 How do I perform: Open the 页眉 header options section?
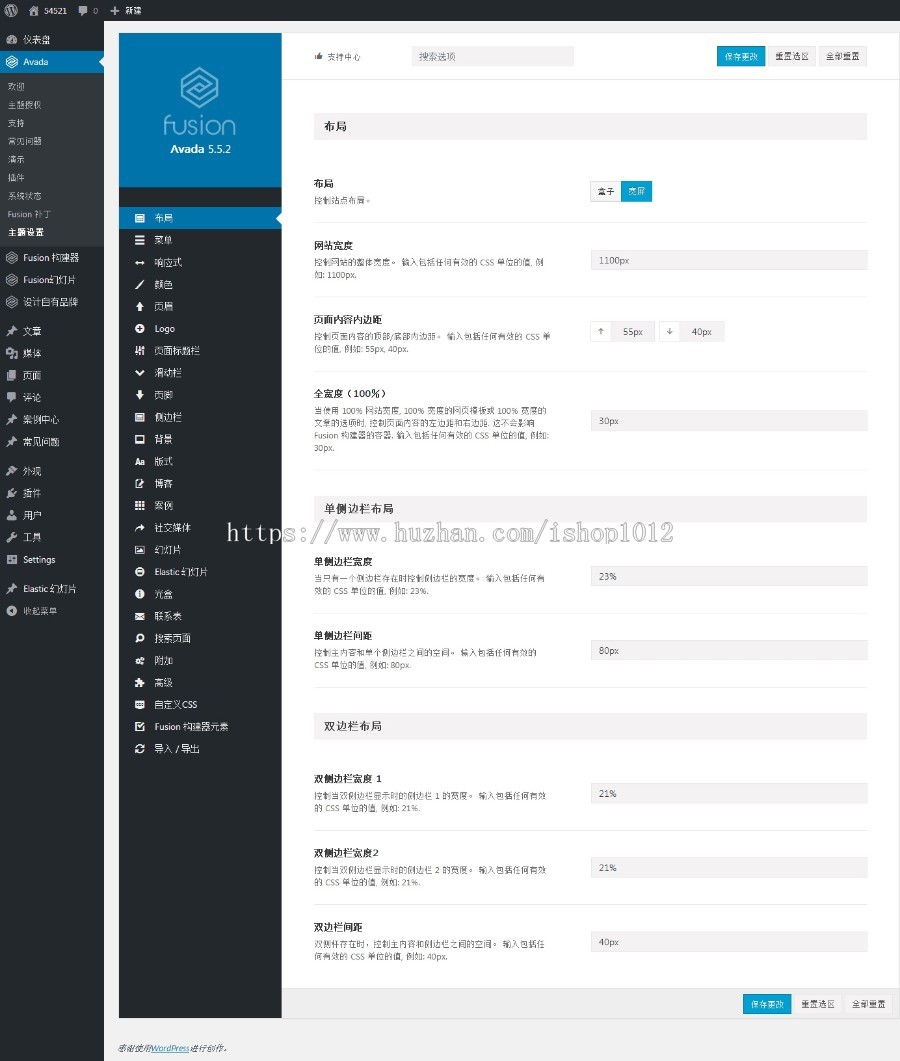pos(200,307)
